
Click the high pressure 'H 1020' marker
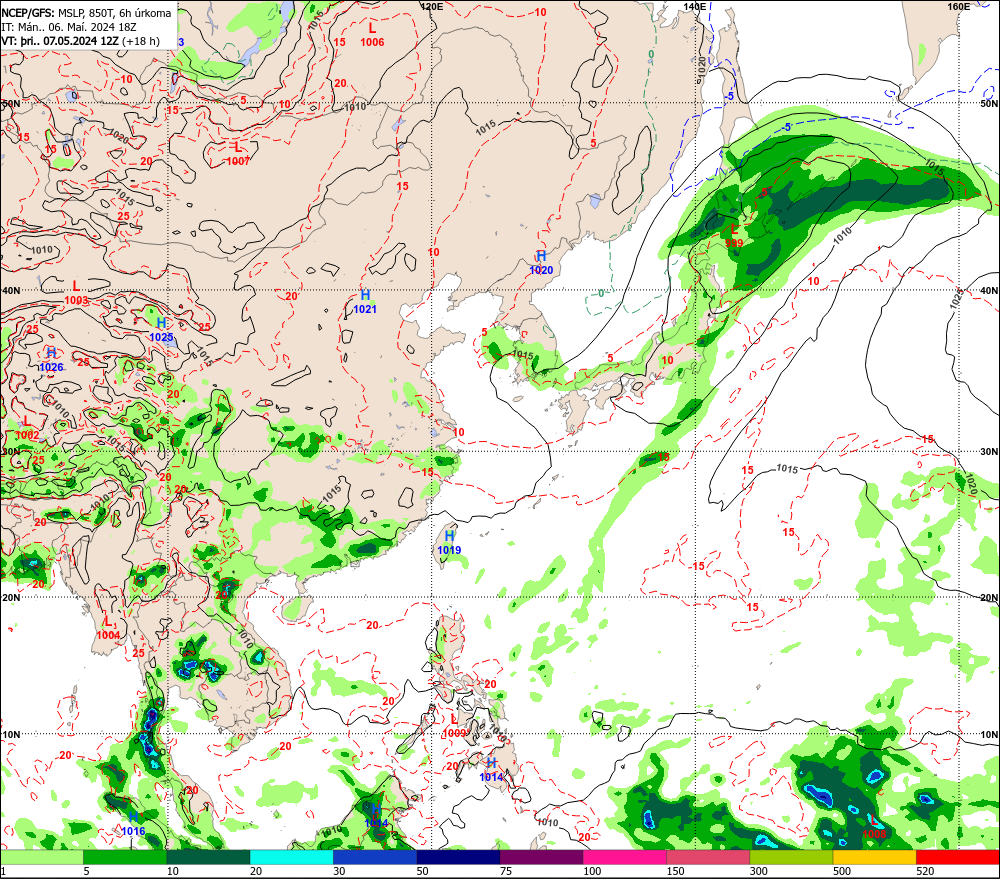pos(541,263)
